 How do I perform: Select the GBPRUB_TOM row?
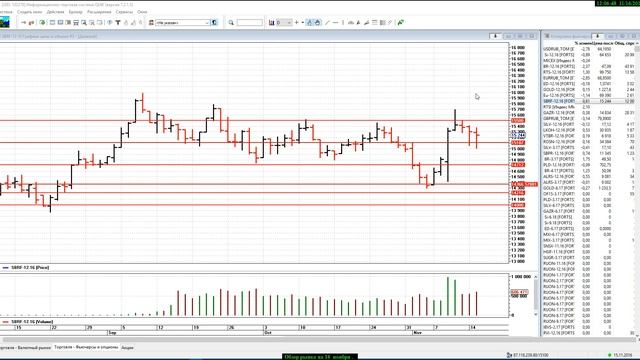[589, 118]
